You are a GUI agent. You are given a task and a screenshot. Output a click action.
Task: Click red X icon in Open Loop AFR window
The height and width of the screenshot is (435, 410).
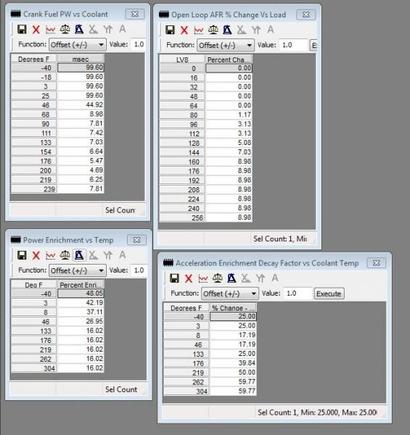pos(184,30)
